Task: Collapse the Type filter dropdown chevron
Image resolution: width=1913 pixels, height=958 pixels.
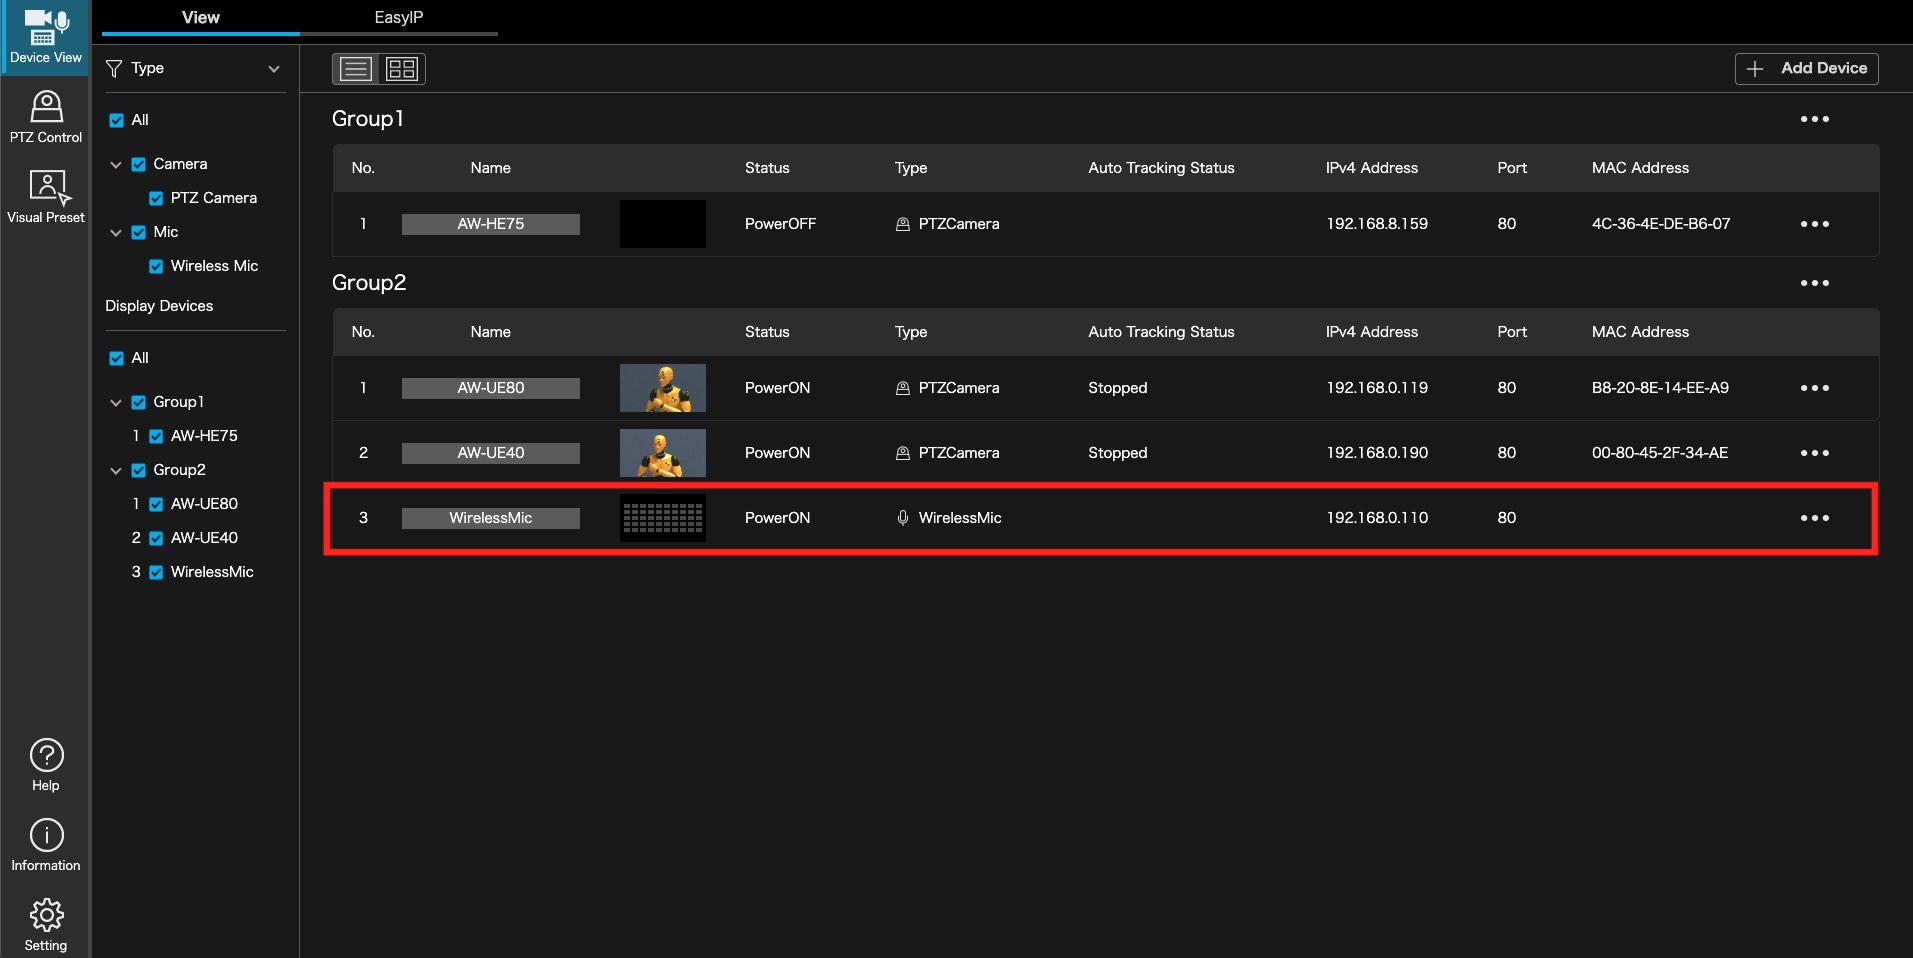Action: tap(274, 69)
